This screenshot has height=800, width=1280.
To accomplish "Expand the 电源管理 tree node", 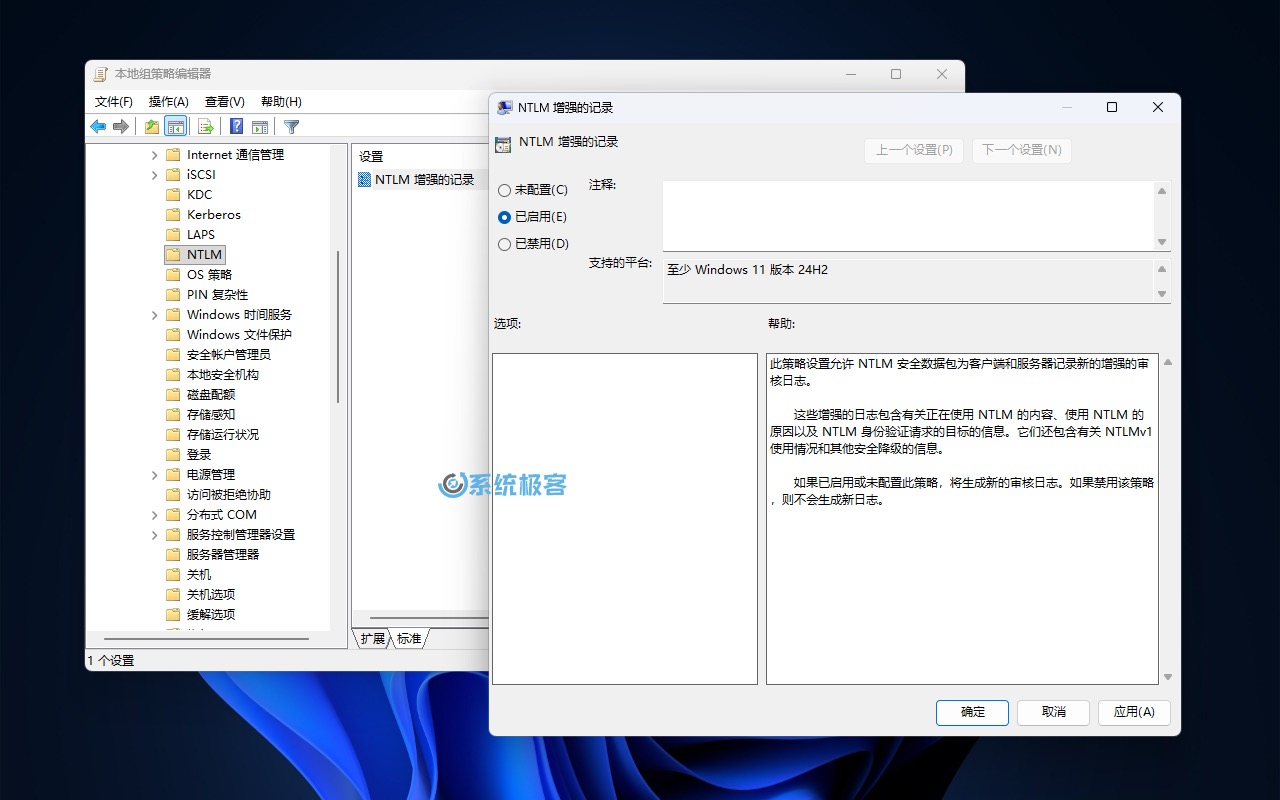I will (155, 475).
